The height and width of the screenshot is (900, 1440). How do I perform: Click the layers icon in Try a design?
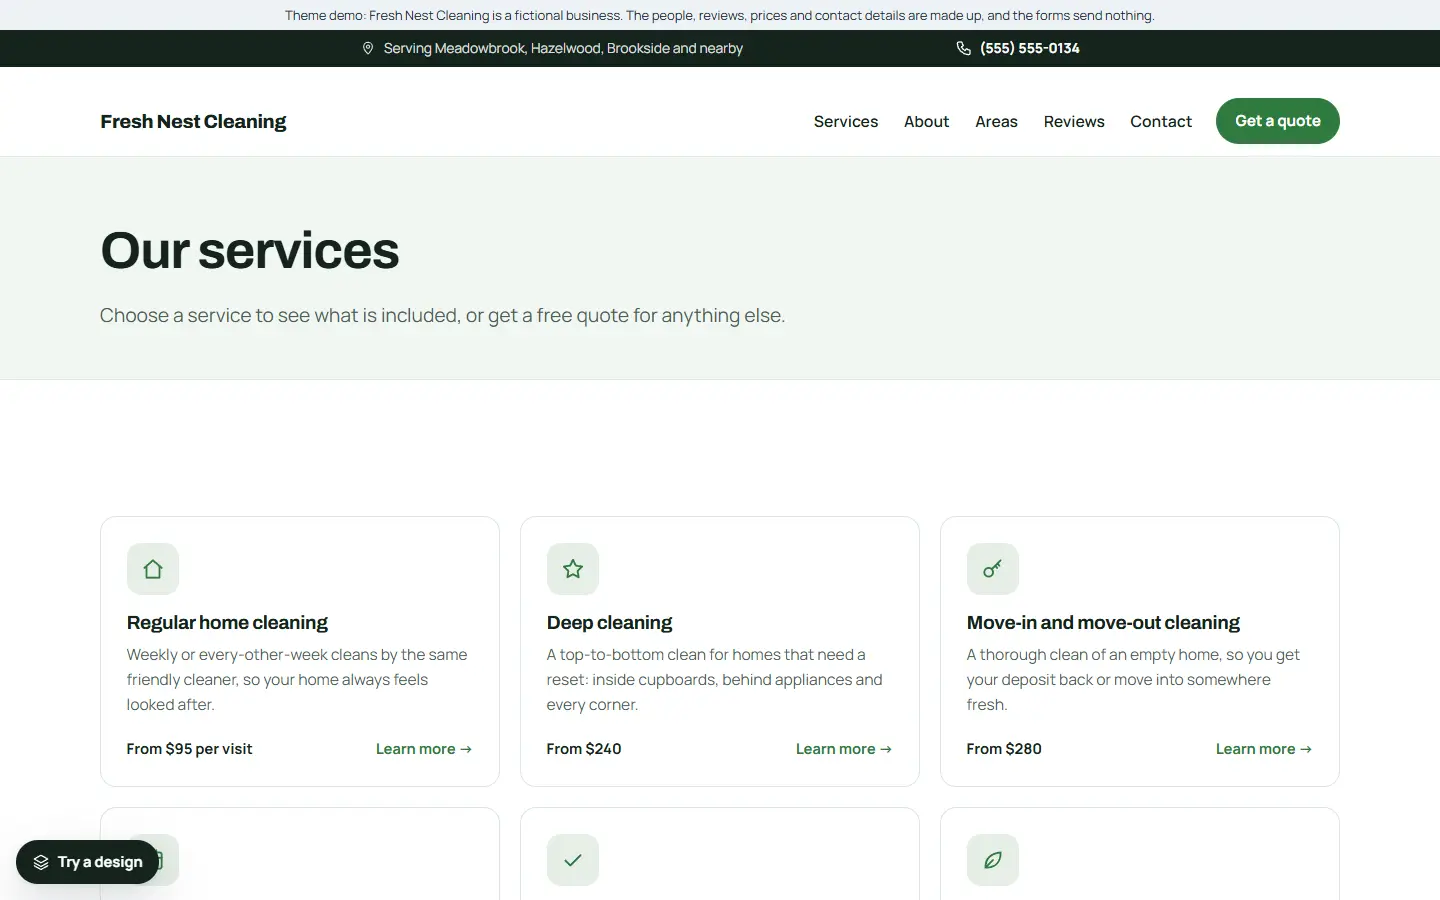click(41, 862)
